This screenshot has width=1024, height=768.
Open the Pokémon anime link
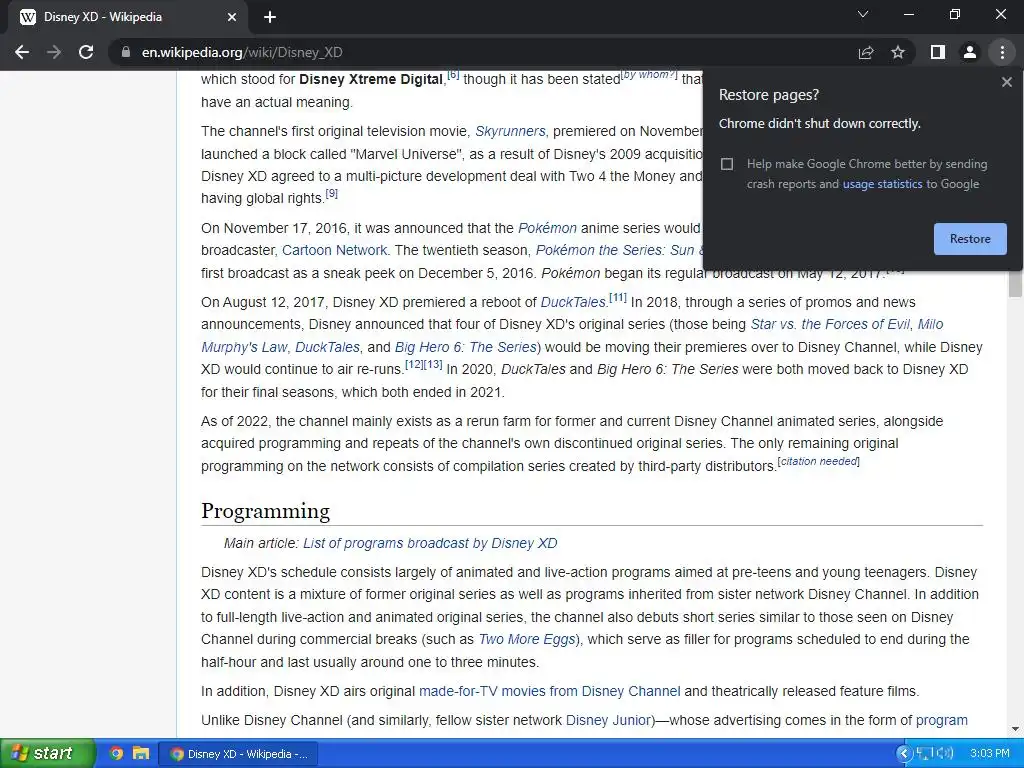pos(547,228)
